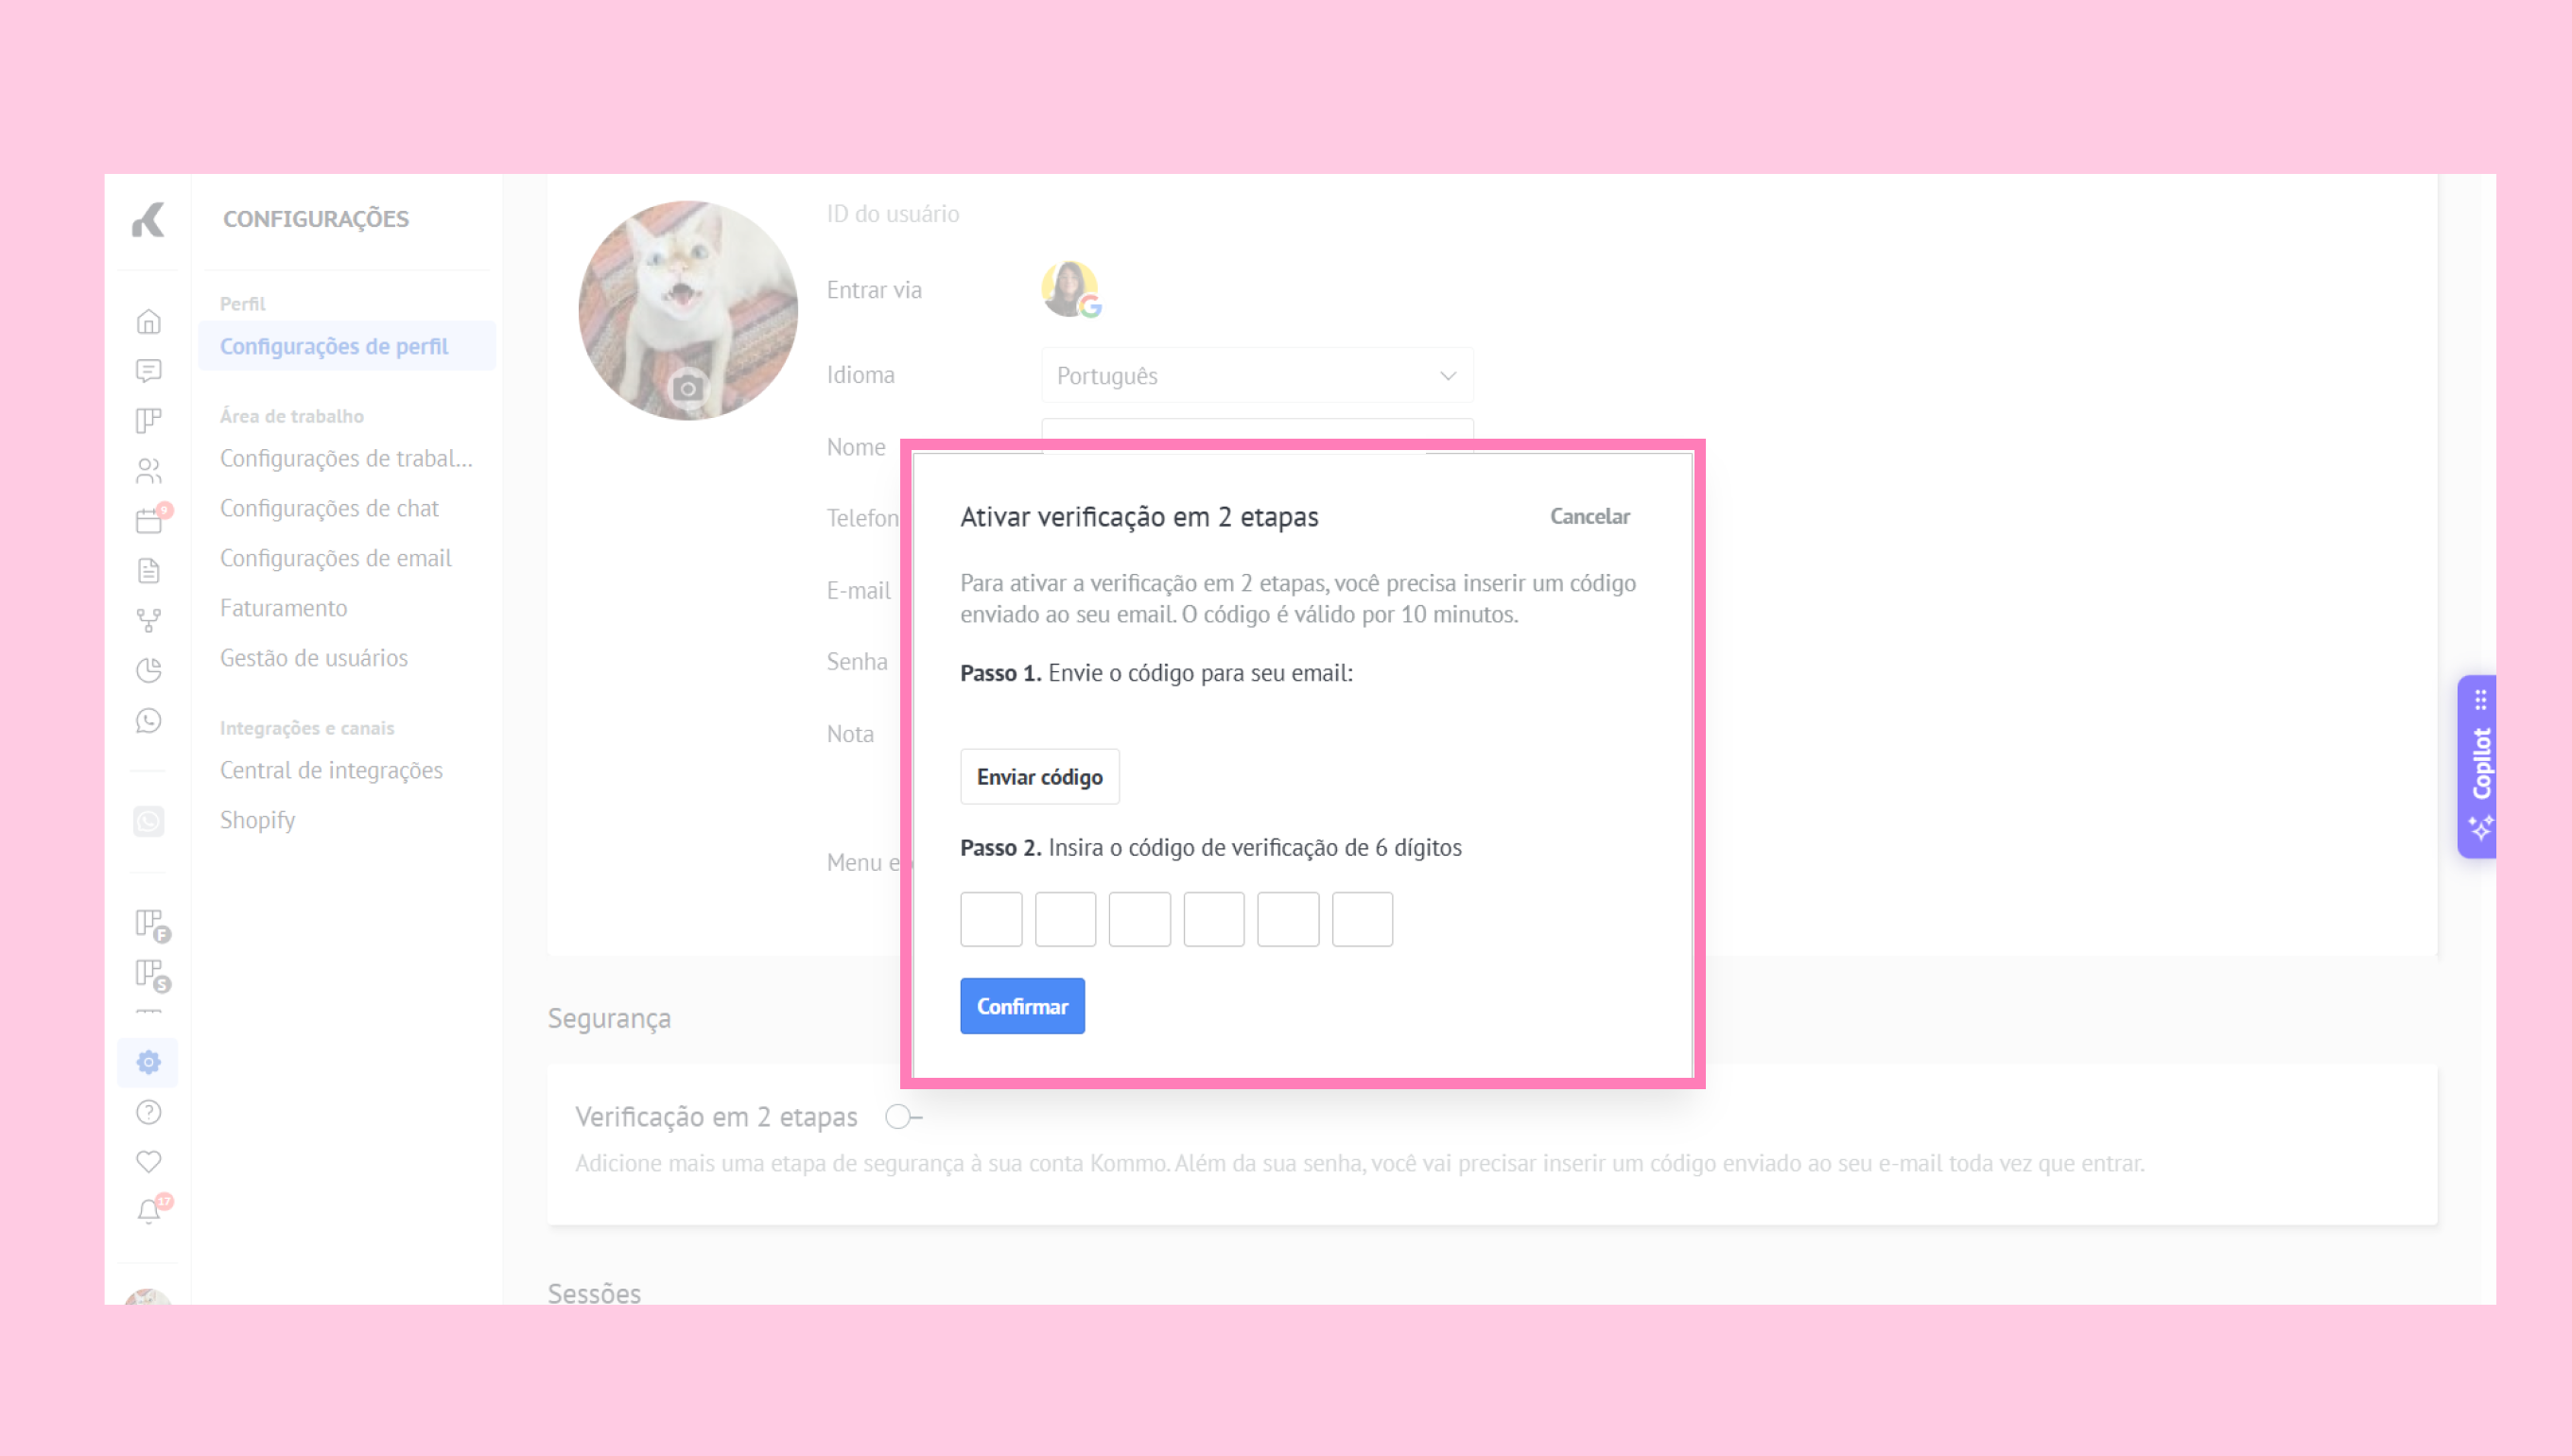Open the analytics pie chart icon

pos(148,670)
